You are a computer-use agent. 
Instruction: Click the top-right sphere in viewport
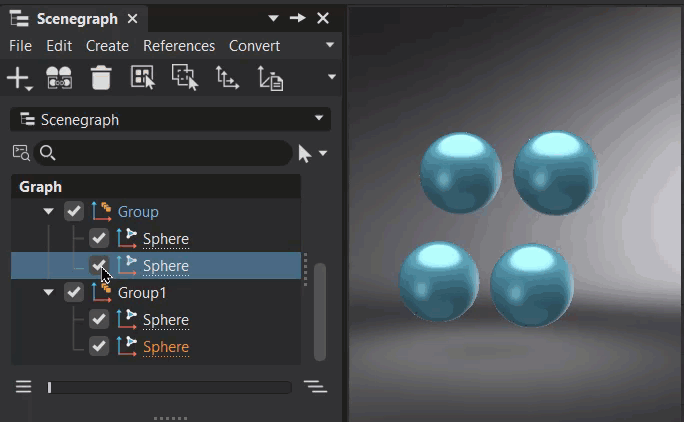click(x=555, y=173)
